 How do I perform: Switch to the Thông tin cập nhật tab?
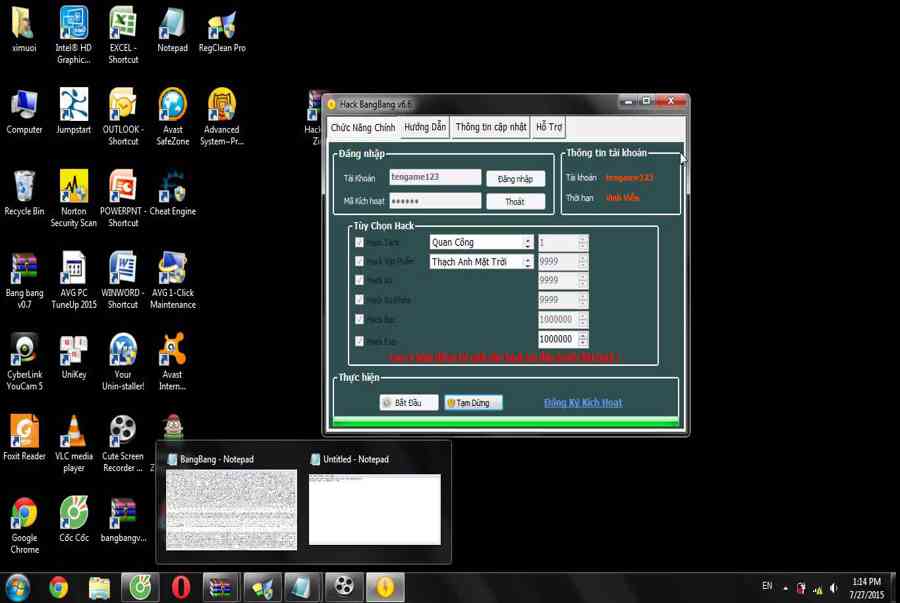point(490,128)
